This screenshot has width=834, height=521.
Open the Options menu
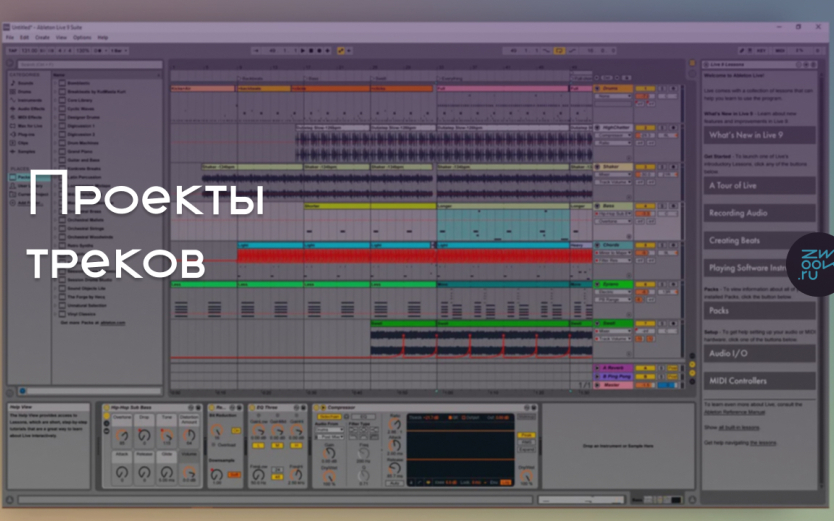point(81,37)
